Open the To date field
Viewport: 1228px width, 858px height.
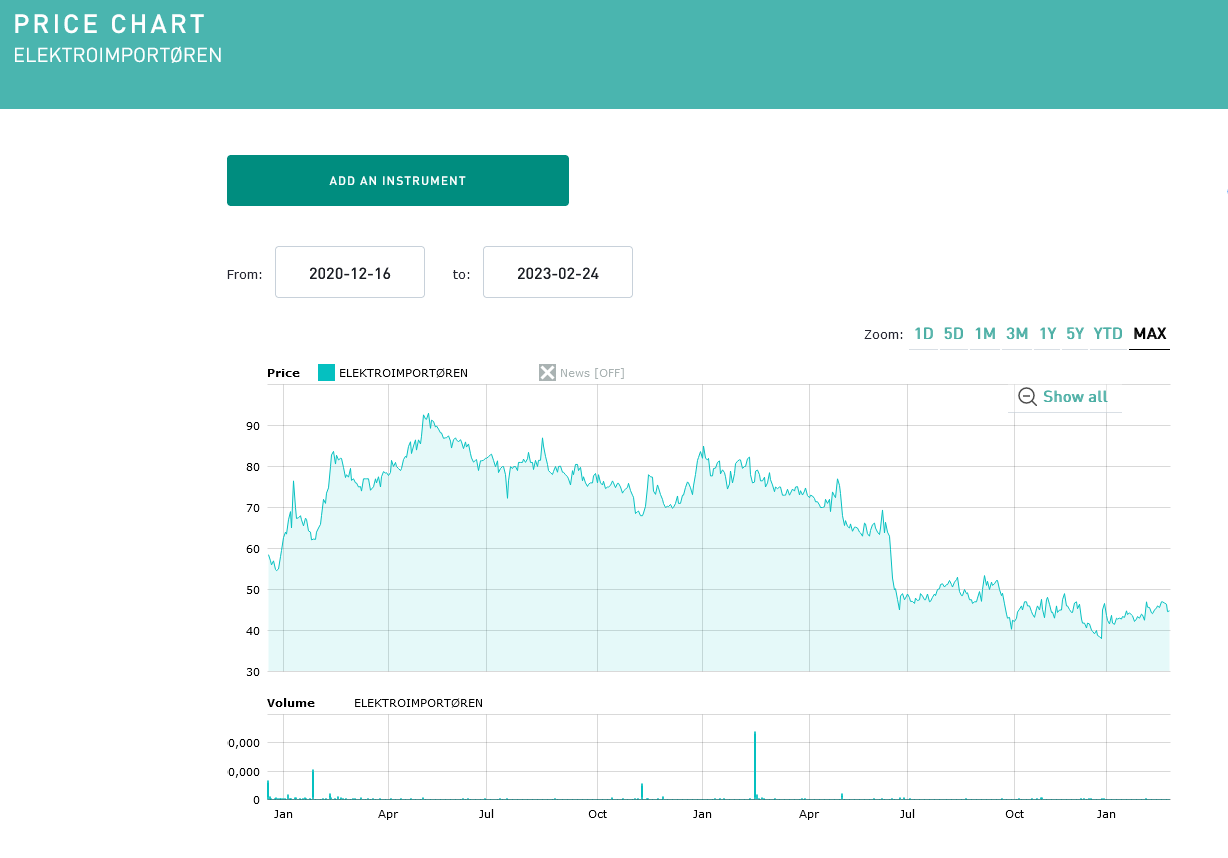coord(558,273)
